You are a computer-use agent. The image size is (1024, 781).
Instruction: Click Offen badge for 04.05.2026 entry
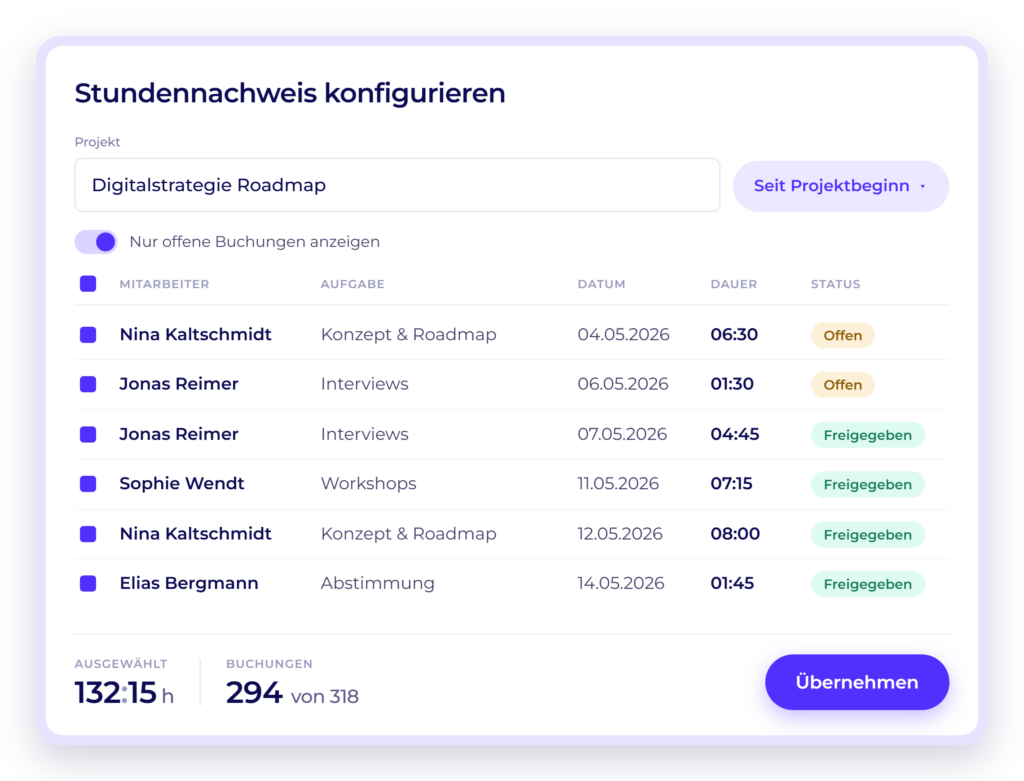(842, 335)
